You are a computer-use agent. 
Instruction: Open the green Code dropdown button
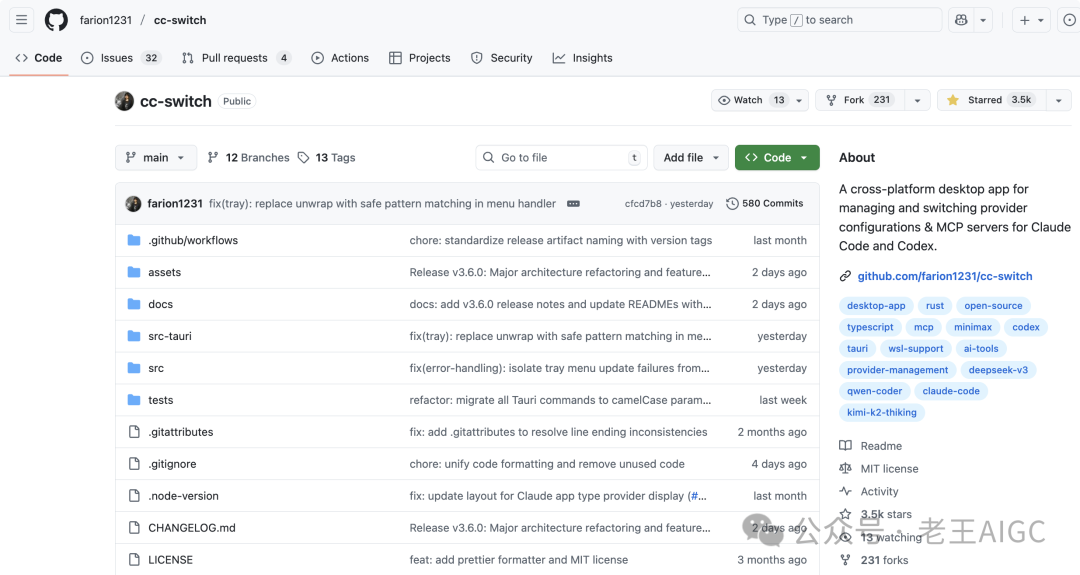pos(777,158)
